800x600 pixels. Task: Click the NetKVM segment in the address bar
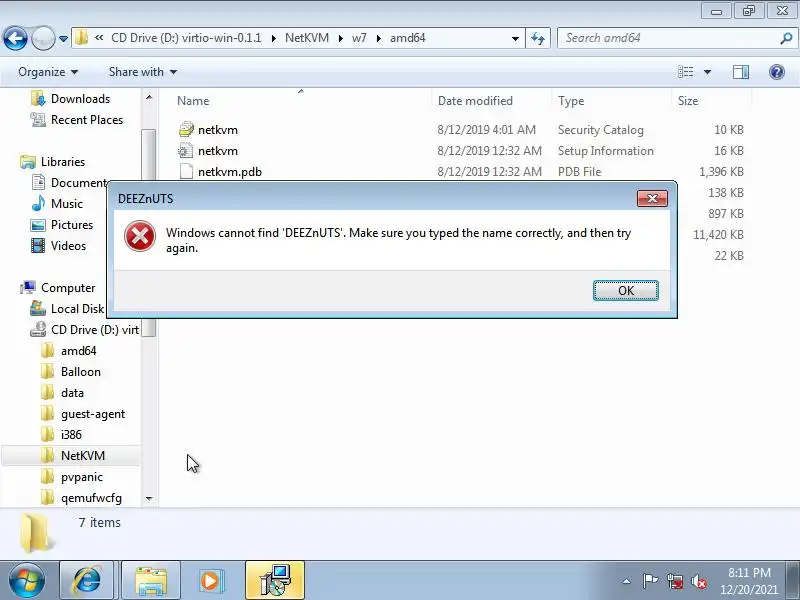307,38
